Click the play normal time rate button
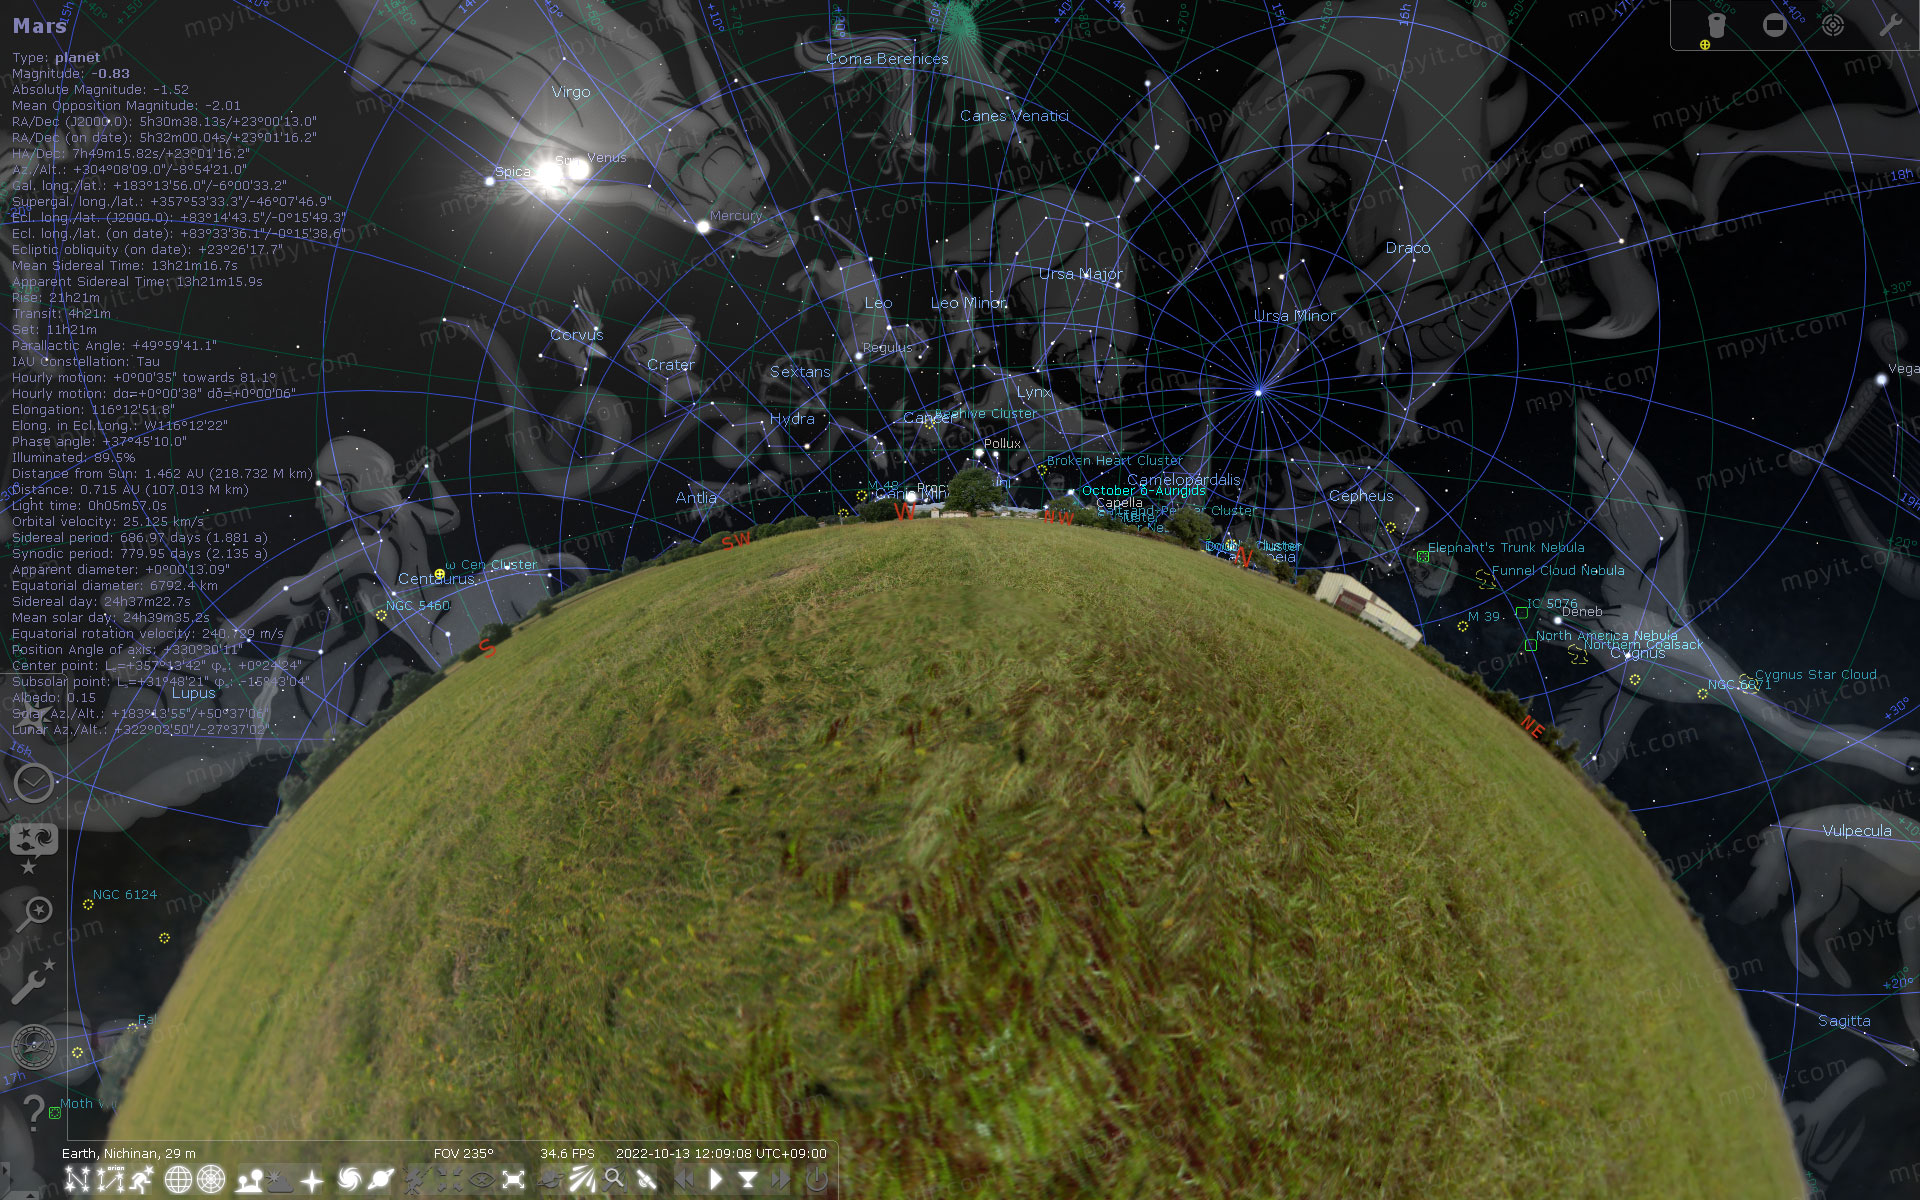This screenshot has width=1920, height=1200. pos(716,1179)
